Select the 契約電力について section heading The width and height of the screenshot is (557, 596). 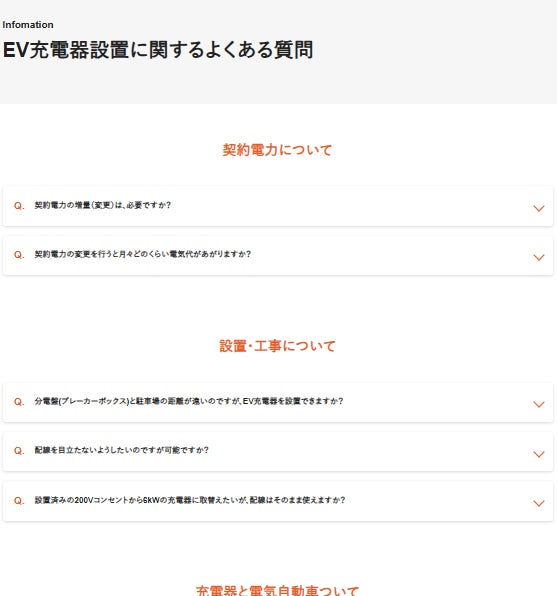[x=277, y=150]
